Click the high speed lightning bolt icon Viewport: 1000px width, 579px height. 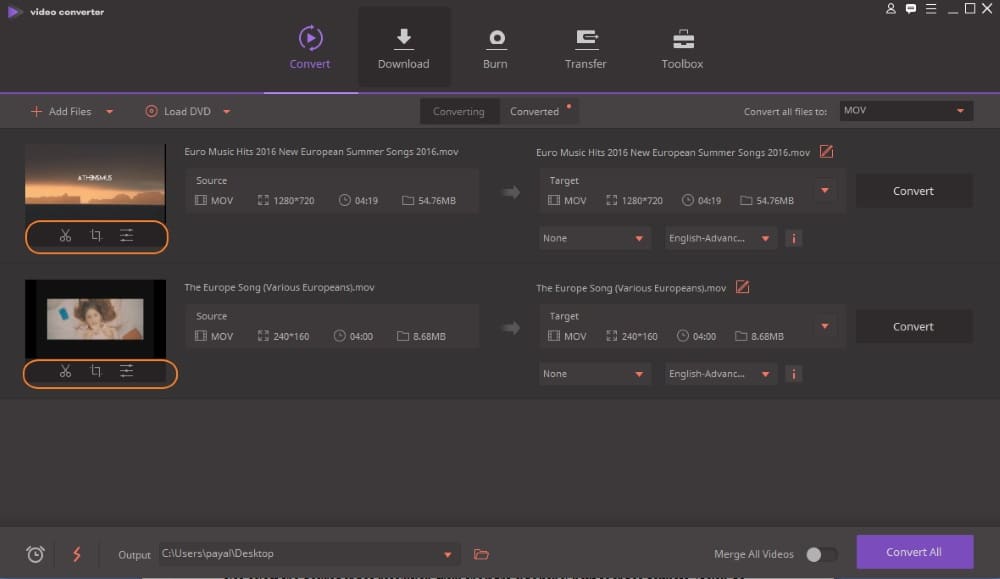pos(77,554)
